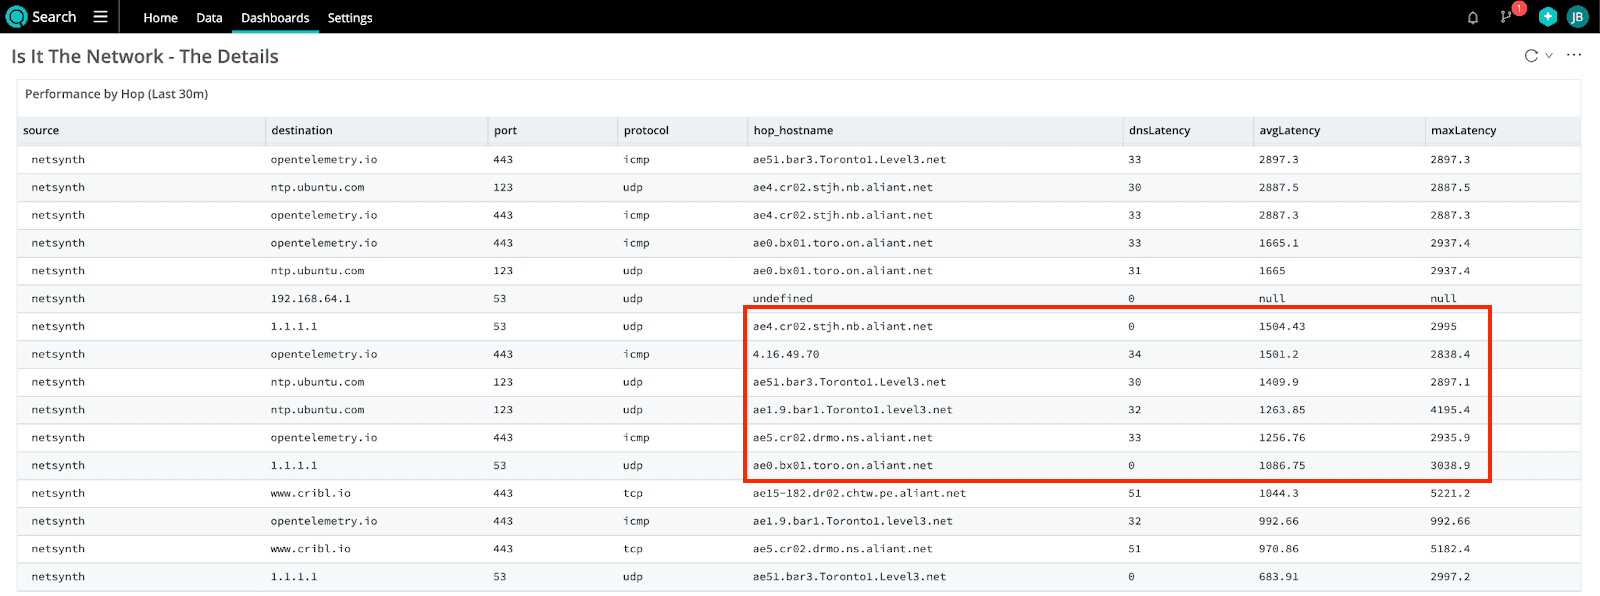Select the Dashboards tab

point(275,18)
